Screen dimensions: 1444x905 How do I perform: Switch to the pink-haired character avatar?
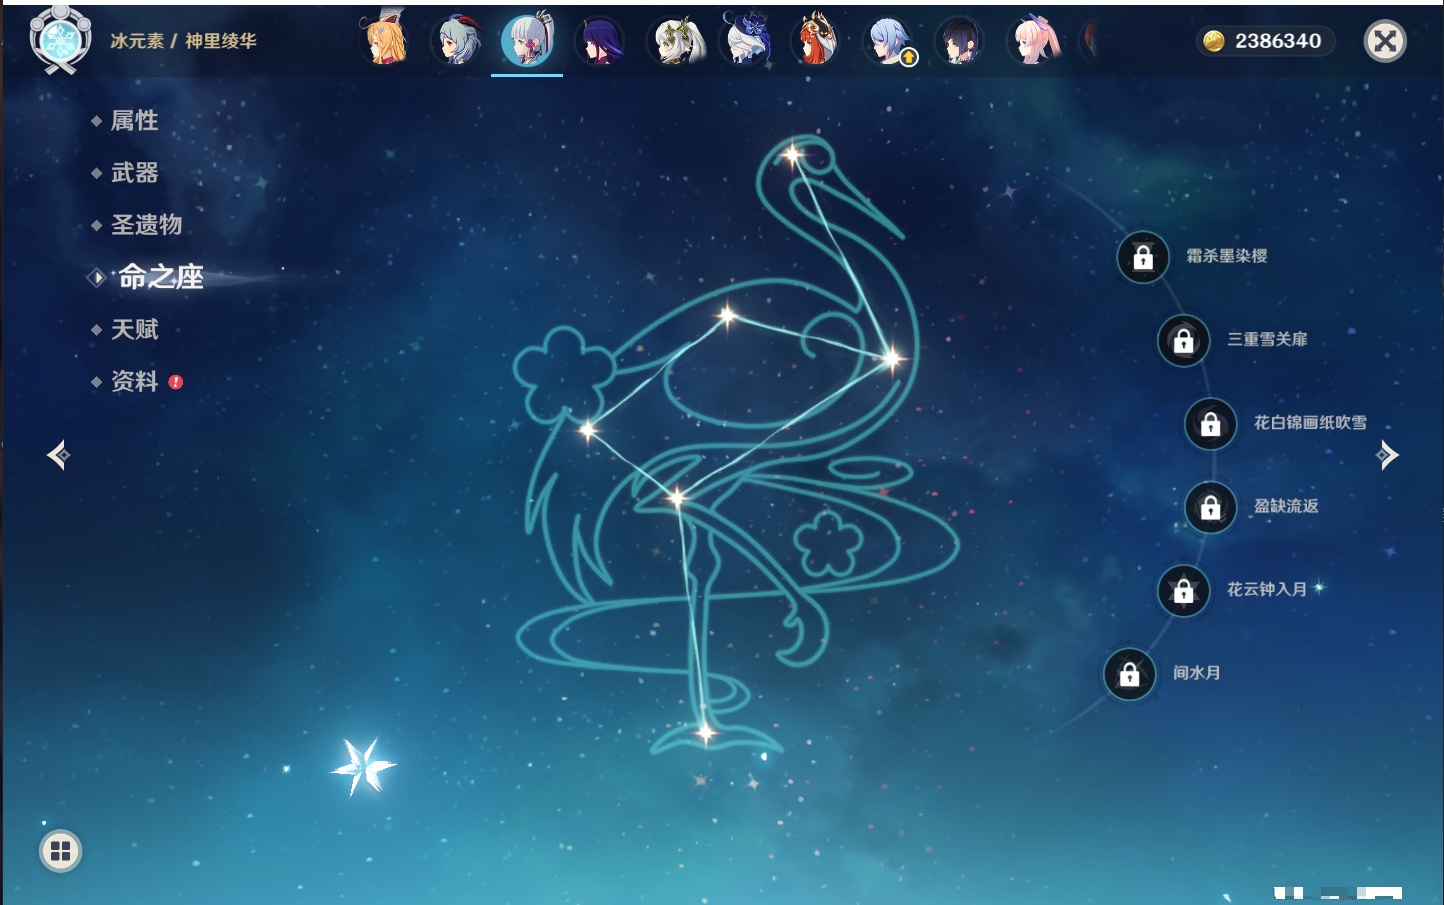[x=1032, y=41]
